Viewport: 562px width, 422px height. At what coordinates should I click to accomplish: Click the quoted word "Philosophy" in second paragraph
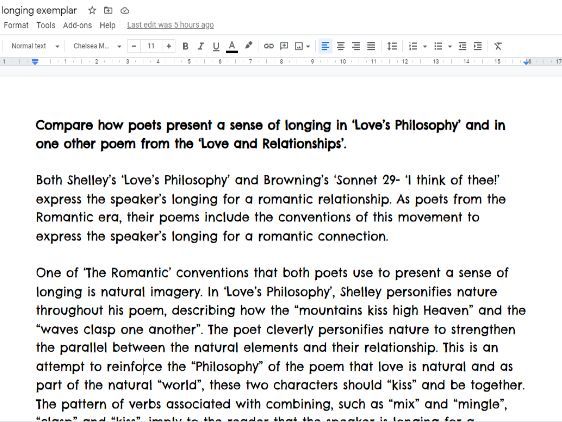pyautogui.click(x=227, y=366)
